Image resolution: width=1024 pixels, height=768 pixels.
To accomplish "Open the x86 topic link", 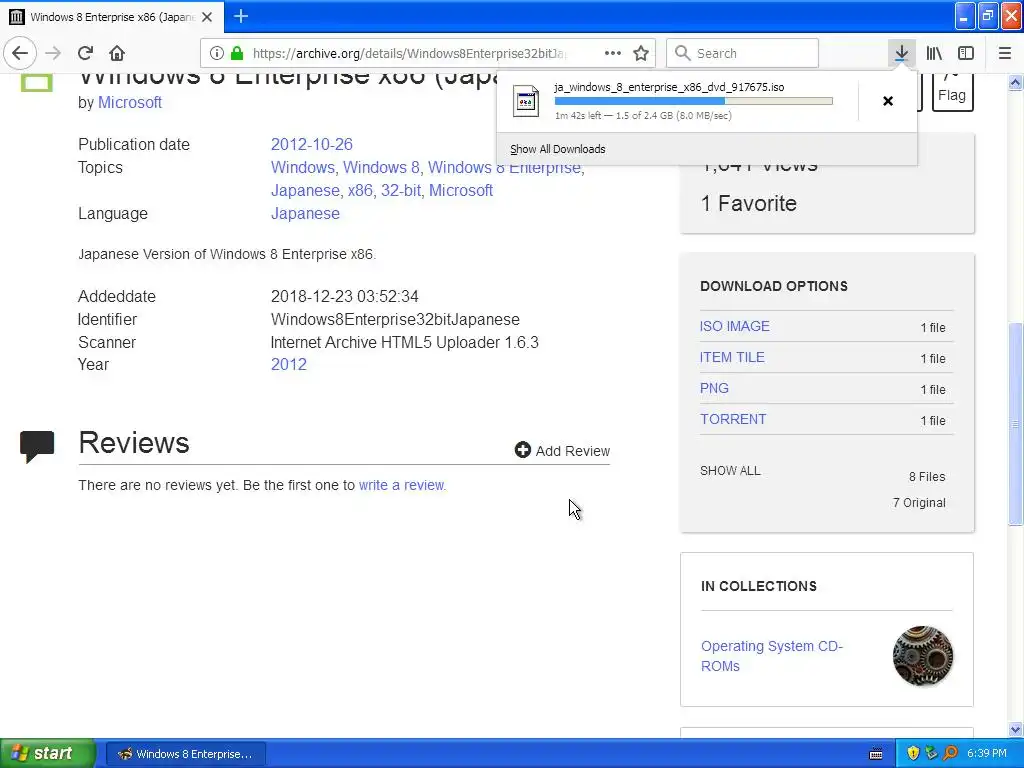I will [360, 191].
